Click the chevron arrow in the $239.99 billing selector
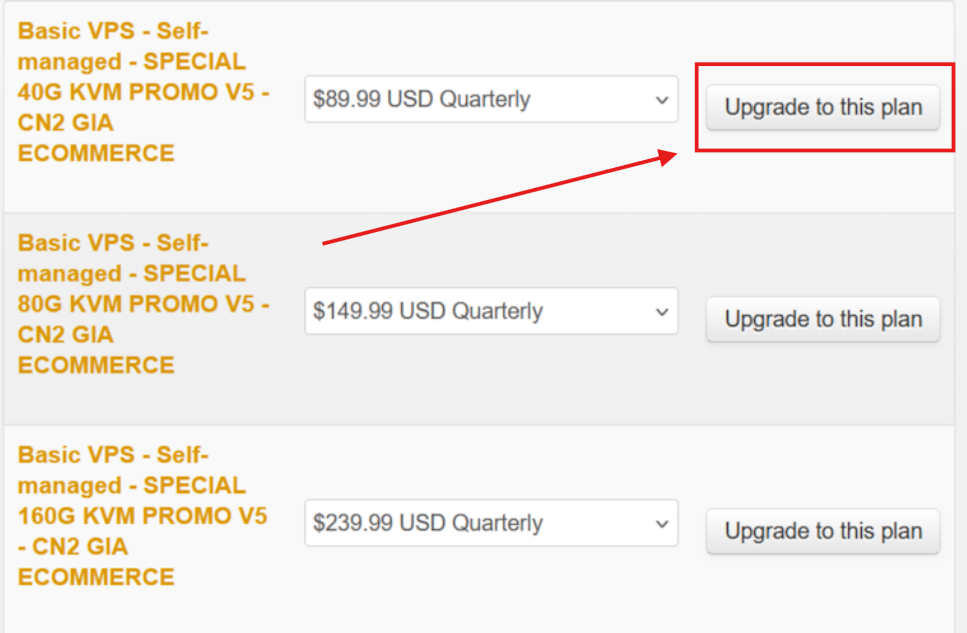The height and width of the screenshot is (633, 967). [662, 524]
